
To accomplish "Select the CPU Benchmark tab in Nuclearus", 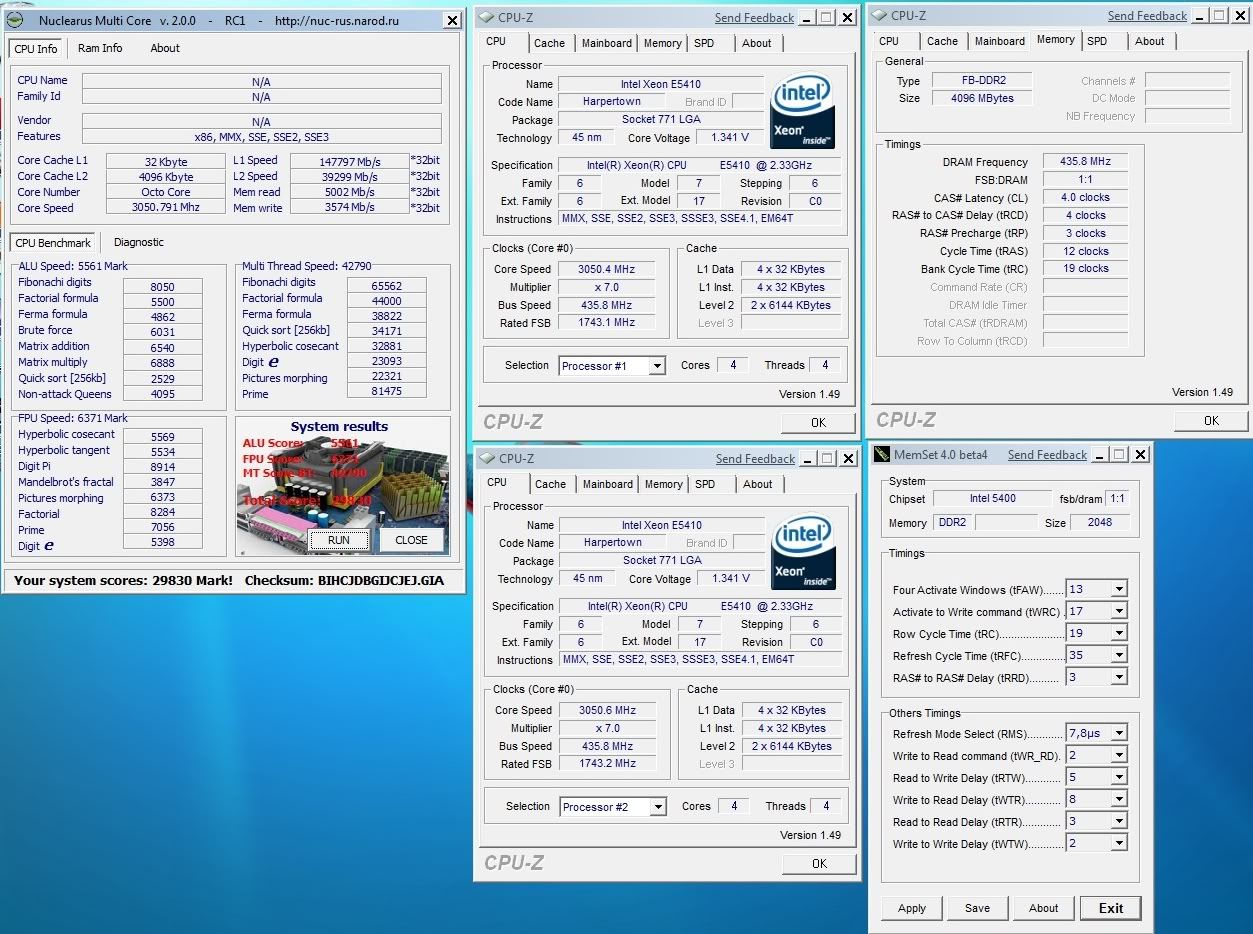I will click(x=53, y=243).
